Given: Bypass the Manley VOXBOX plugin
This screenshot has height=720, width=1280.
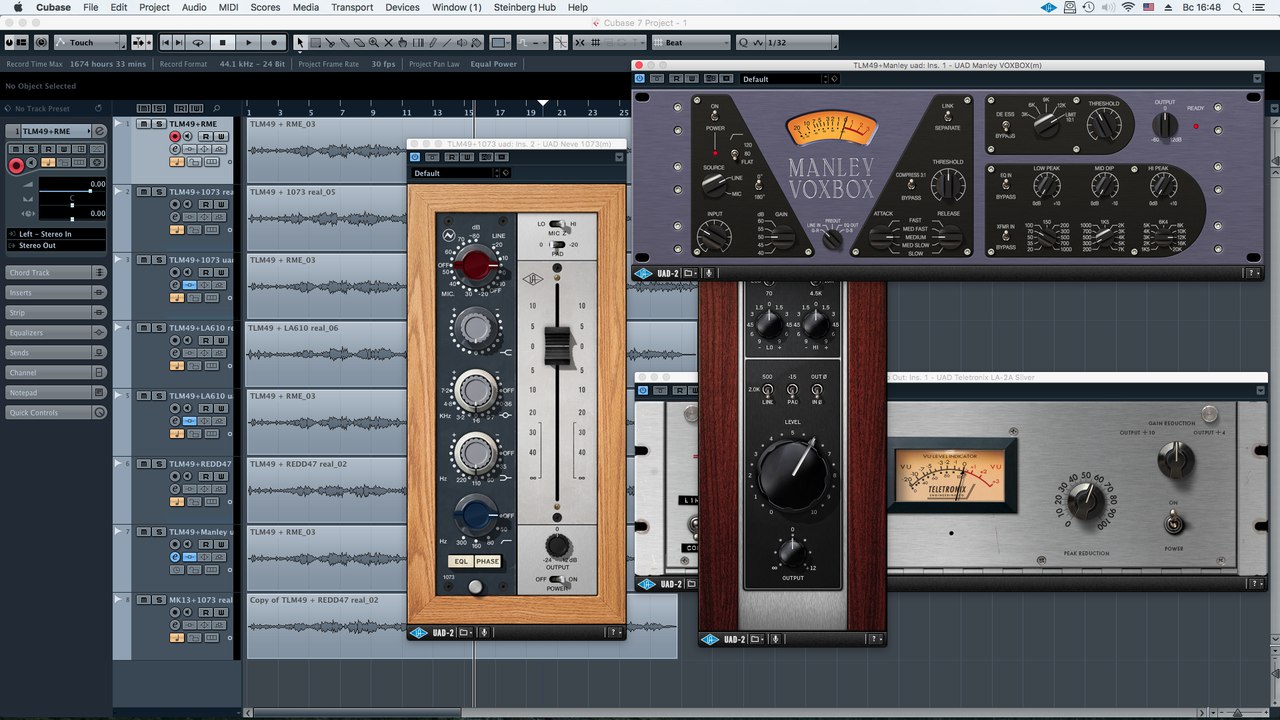Looking at the screenshot, I should [640, 78].
